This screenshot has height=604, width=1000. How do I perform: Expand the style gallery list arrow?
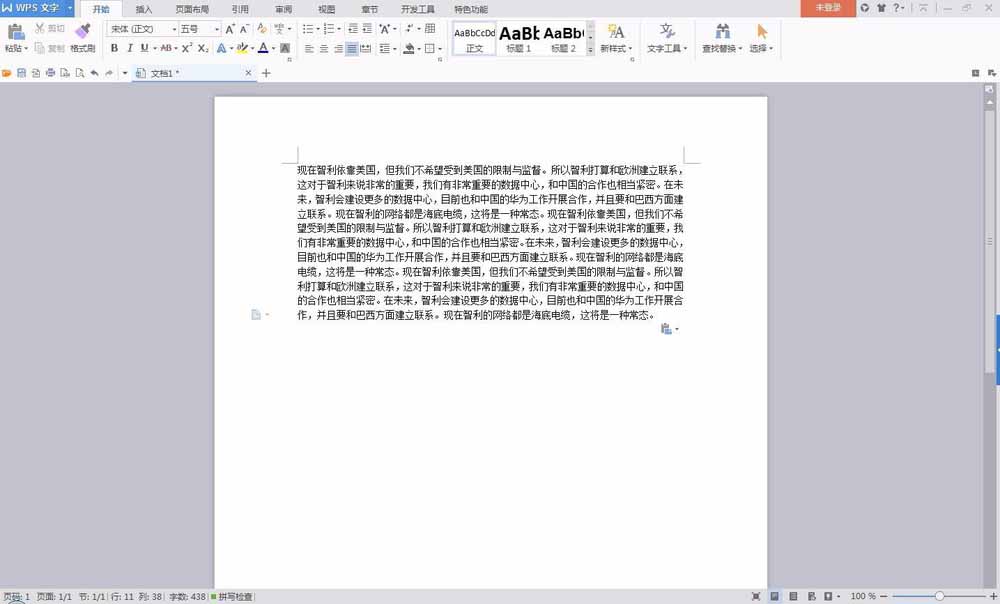click(590, 50)
